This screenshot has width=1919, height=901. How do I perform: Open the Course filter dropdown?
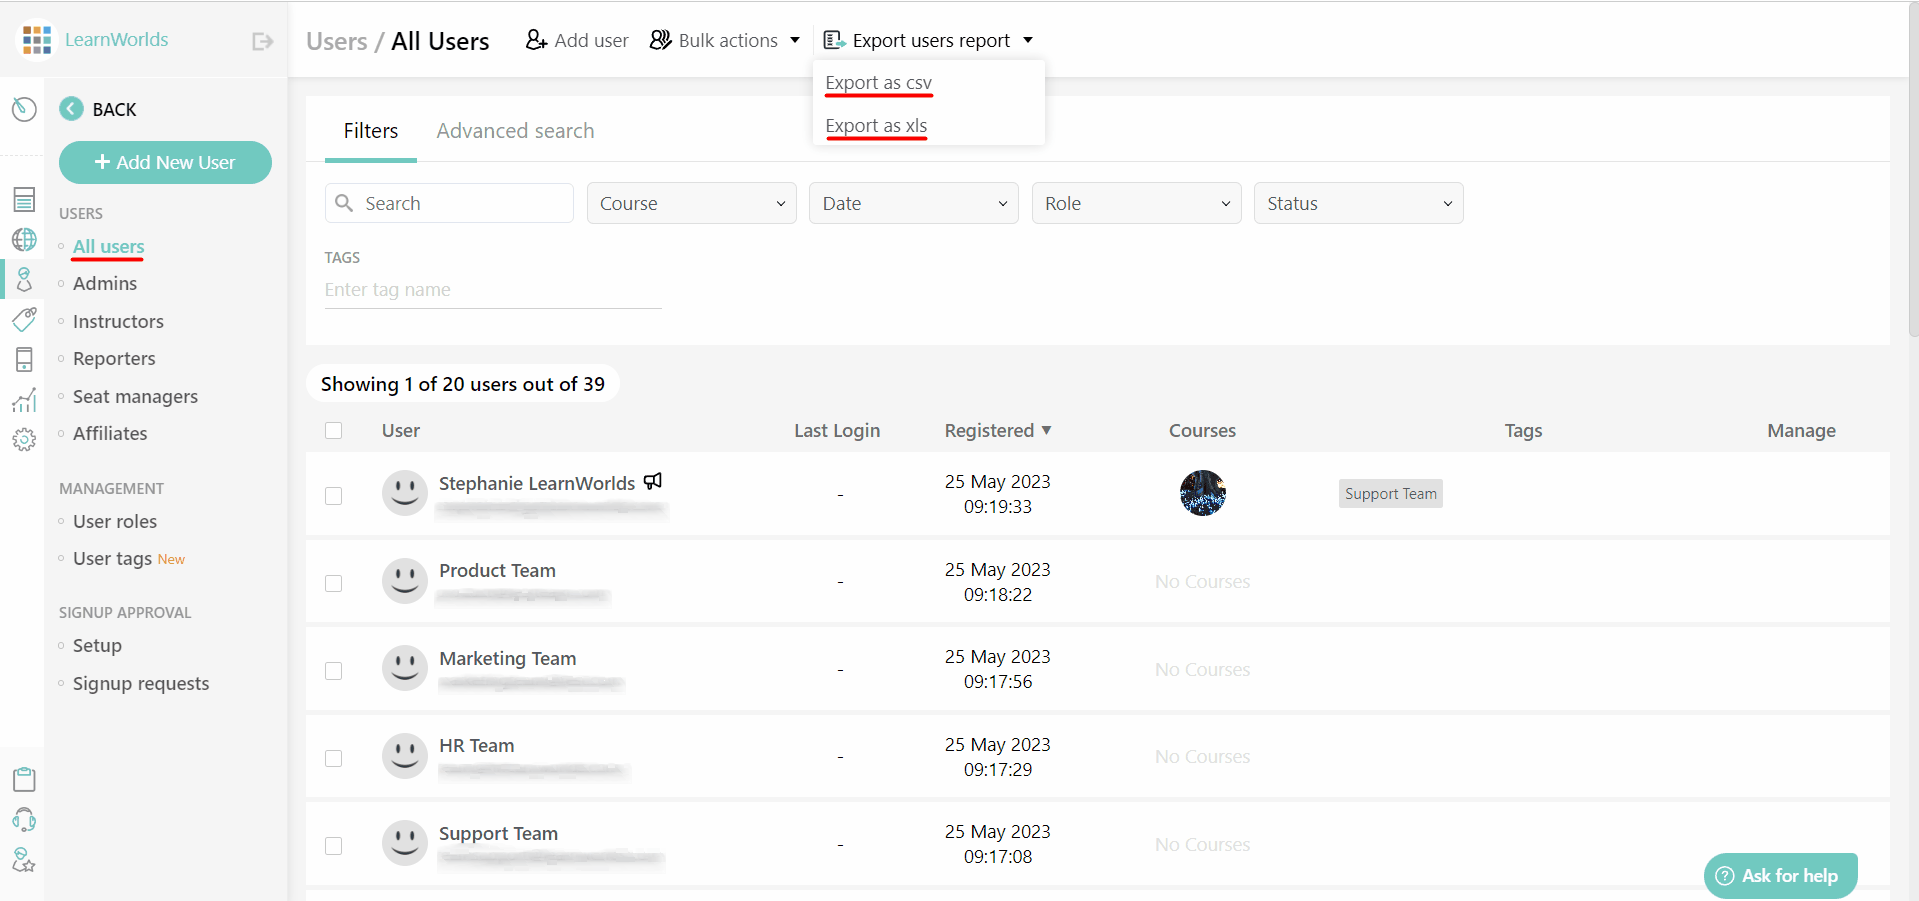(691, 203)
